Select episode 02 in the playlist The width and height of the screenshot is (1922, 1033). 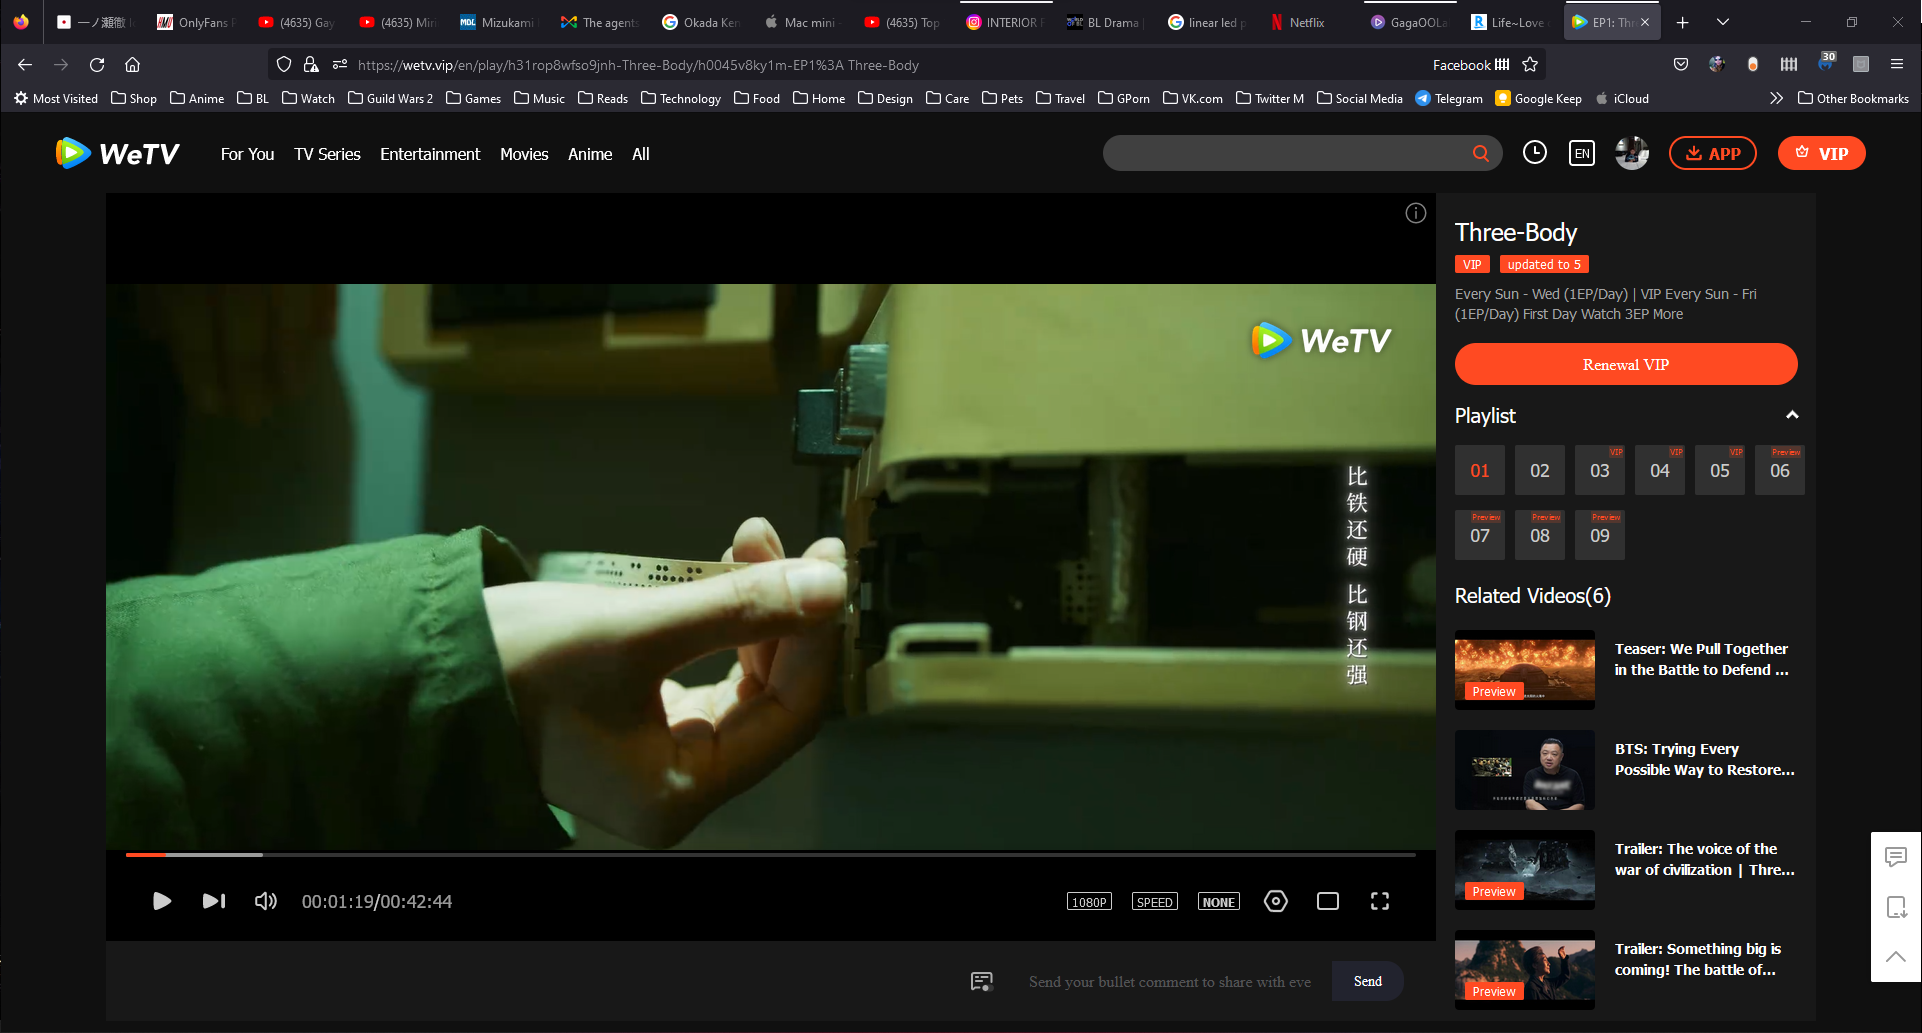(1539, 470)
